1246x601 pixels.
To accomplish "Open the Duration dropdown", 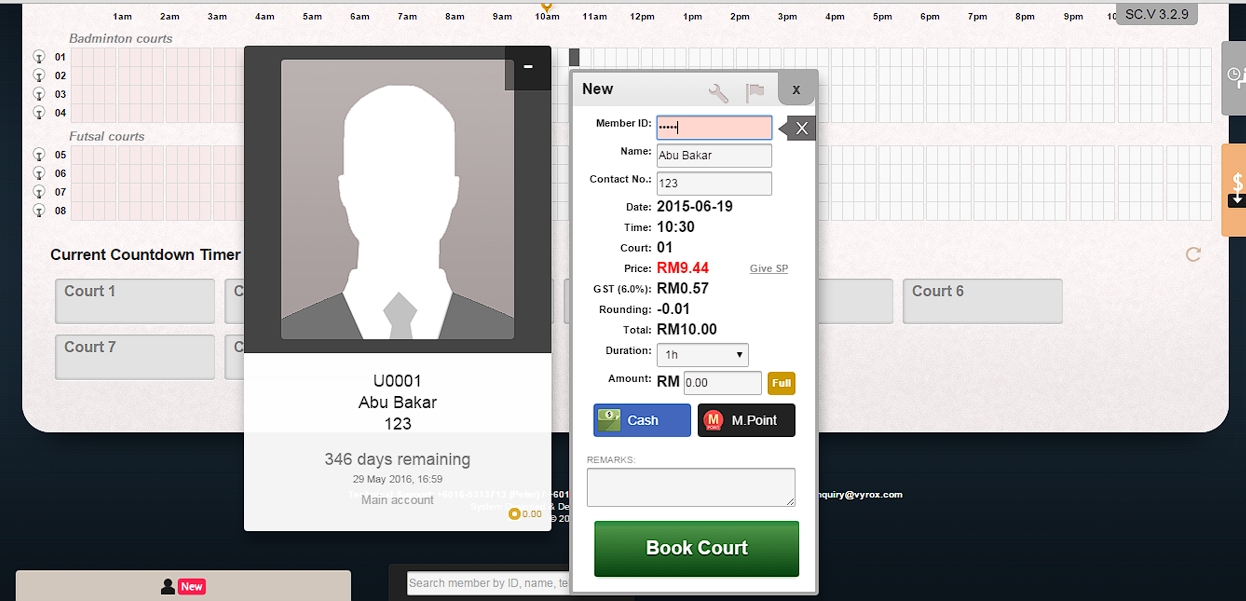I will (x=702, y=354).
